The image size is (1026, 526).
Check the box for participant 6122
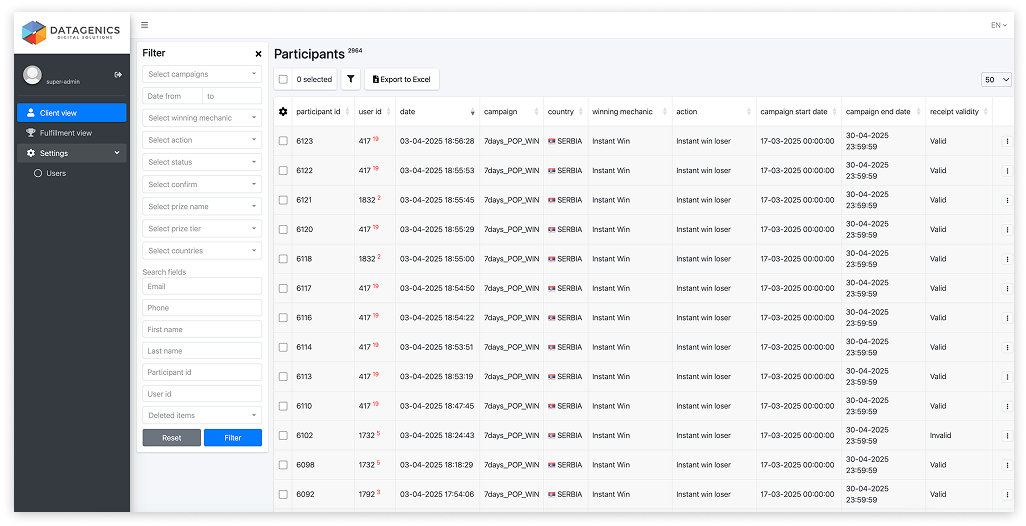coord(284,171)
